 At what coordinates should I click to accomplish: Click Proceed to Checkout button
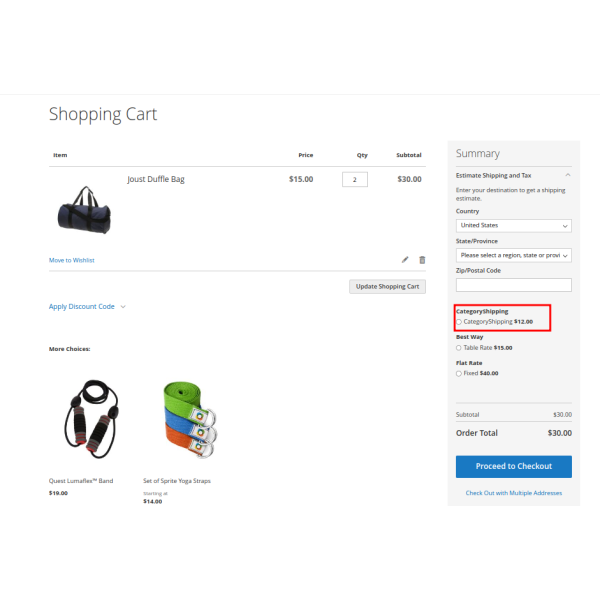(x=513, y=466)
